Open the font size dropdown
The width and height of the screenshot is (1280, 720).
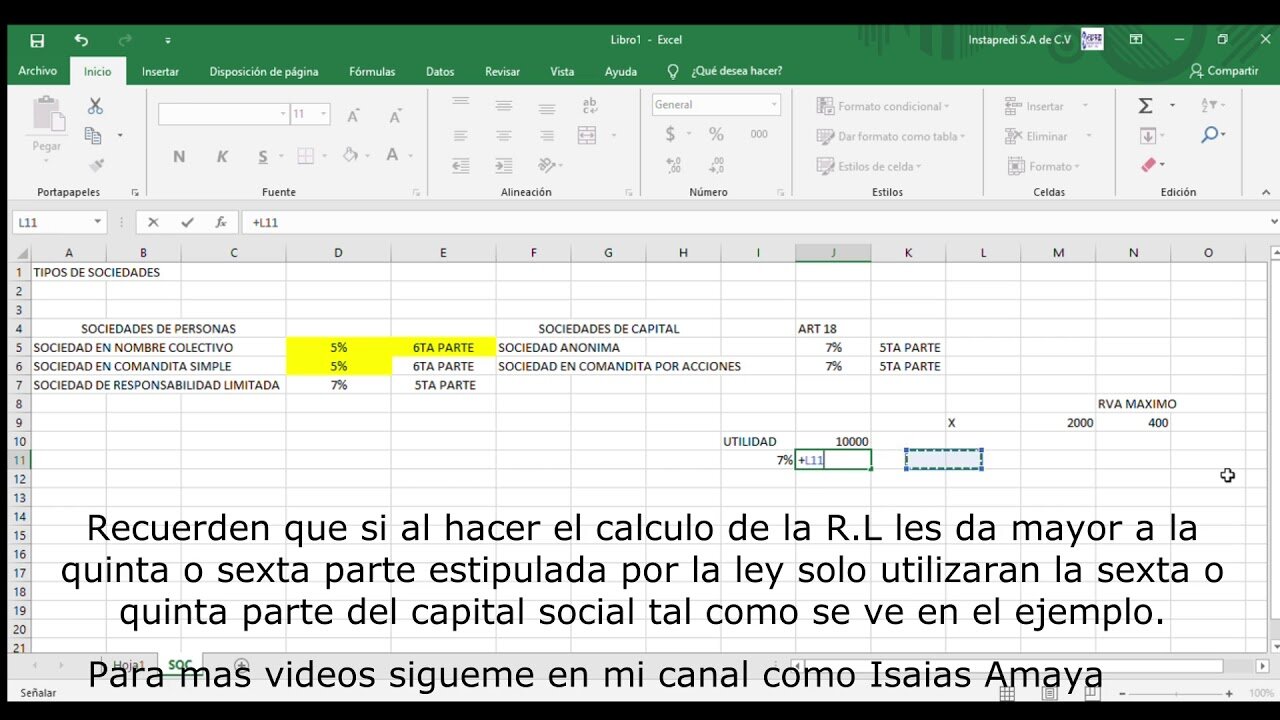(x=323, y=115)
